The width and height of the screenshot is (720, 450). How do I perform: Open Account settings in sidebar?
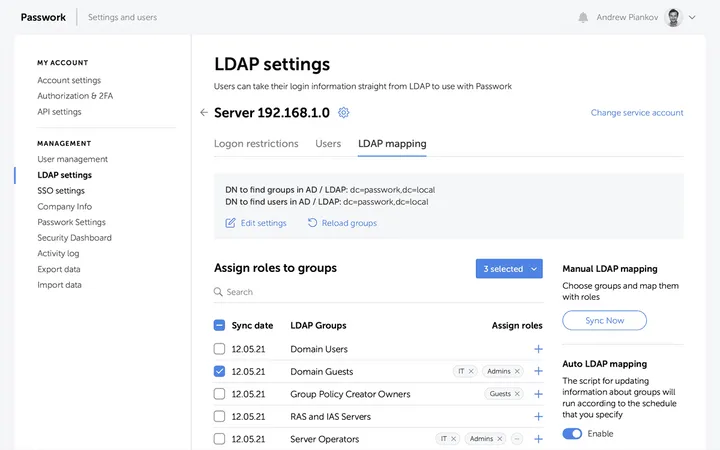[69, 80]
